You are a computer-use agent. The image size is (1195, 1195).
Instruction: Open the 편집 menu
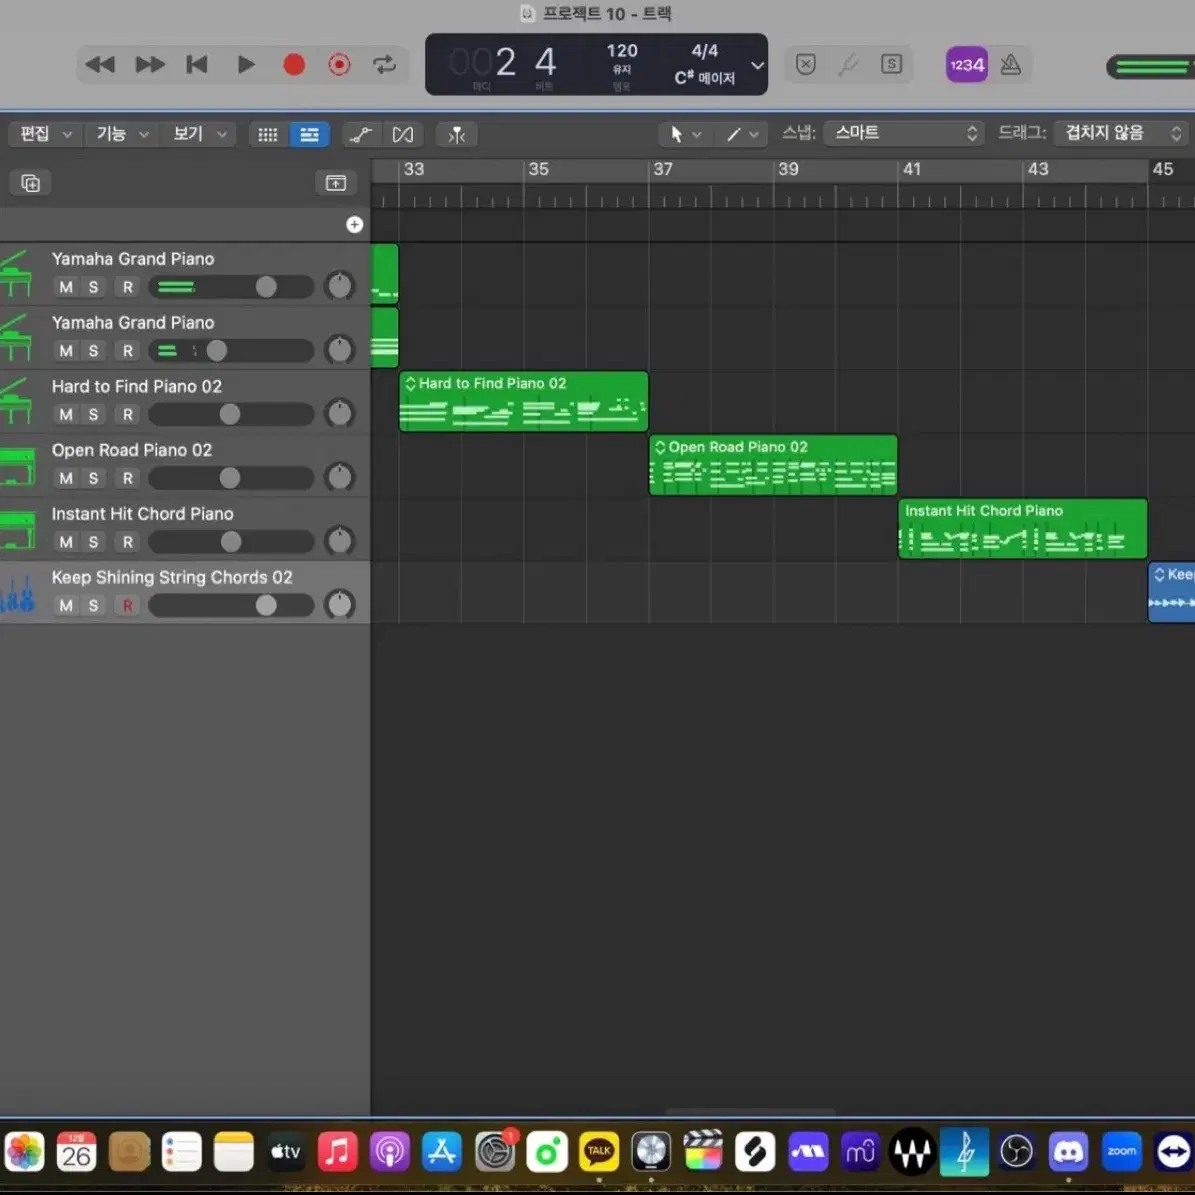44,134
